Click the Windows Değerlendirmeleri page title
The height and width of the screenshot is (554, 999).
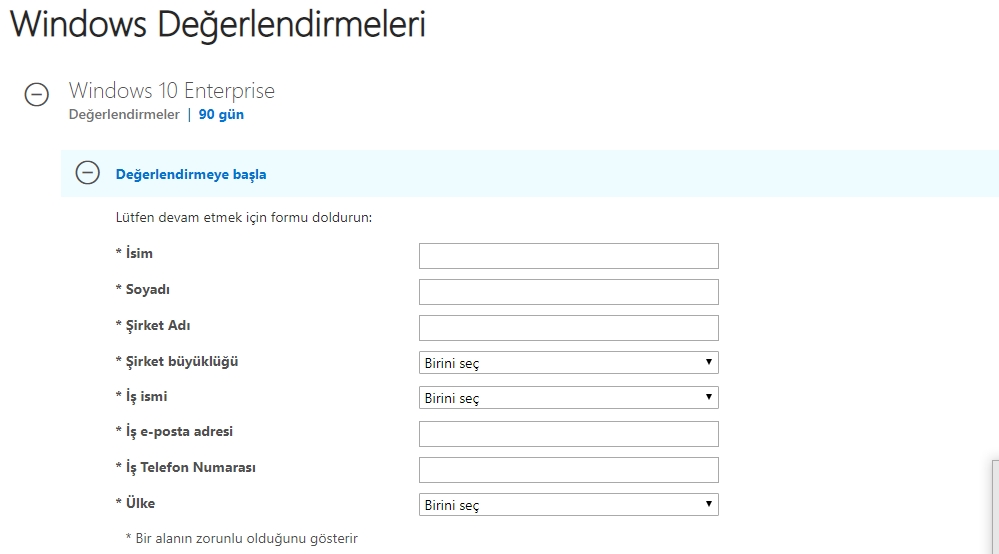[217, 25]
